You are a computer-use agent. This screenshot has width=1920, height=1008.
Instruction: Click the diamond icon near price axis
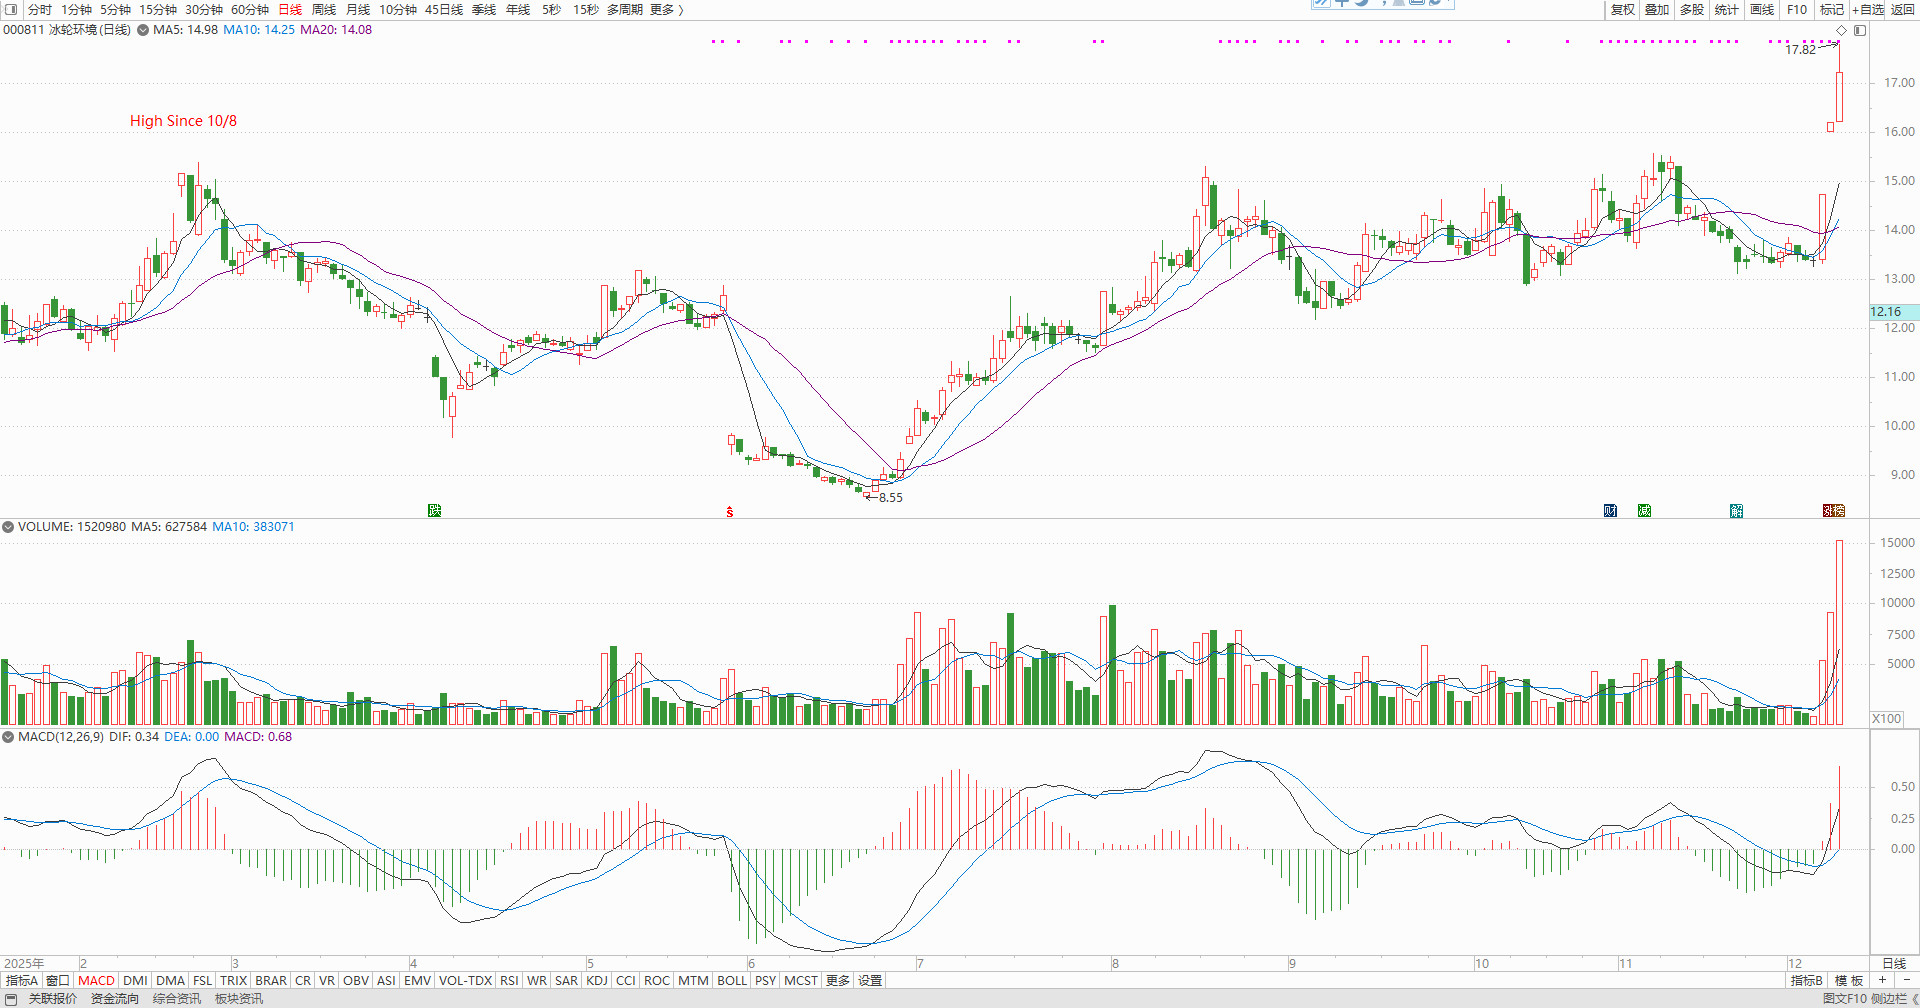click(1841, 31)
